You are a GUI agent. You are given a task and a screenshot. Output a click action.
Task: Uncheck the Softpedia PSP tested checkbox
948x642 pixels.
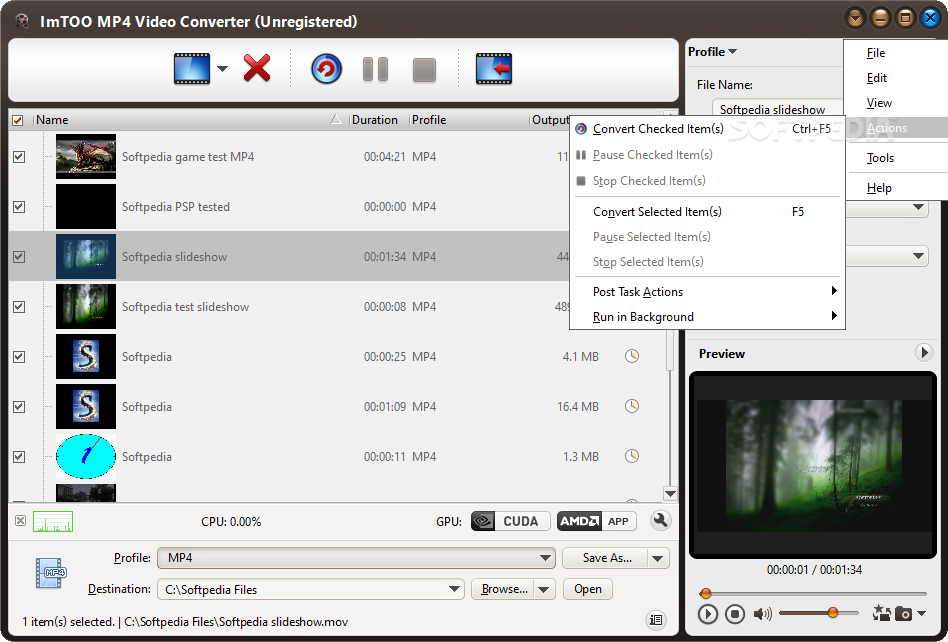point(19,207)
